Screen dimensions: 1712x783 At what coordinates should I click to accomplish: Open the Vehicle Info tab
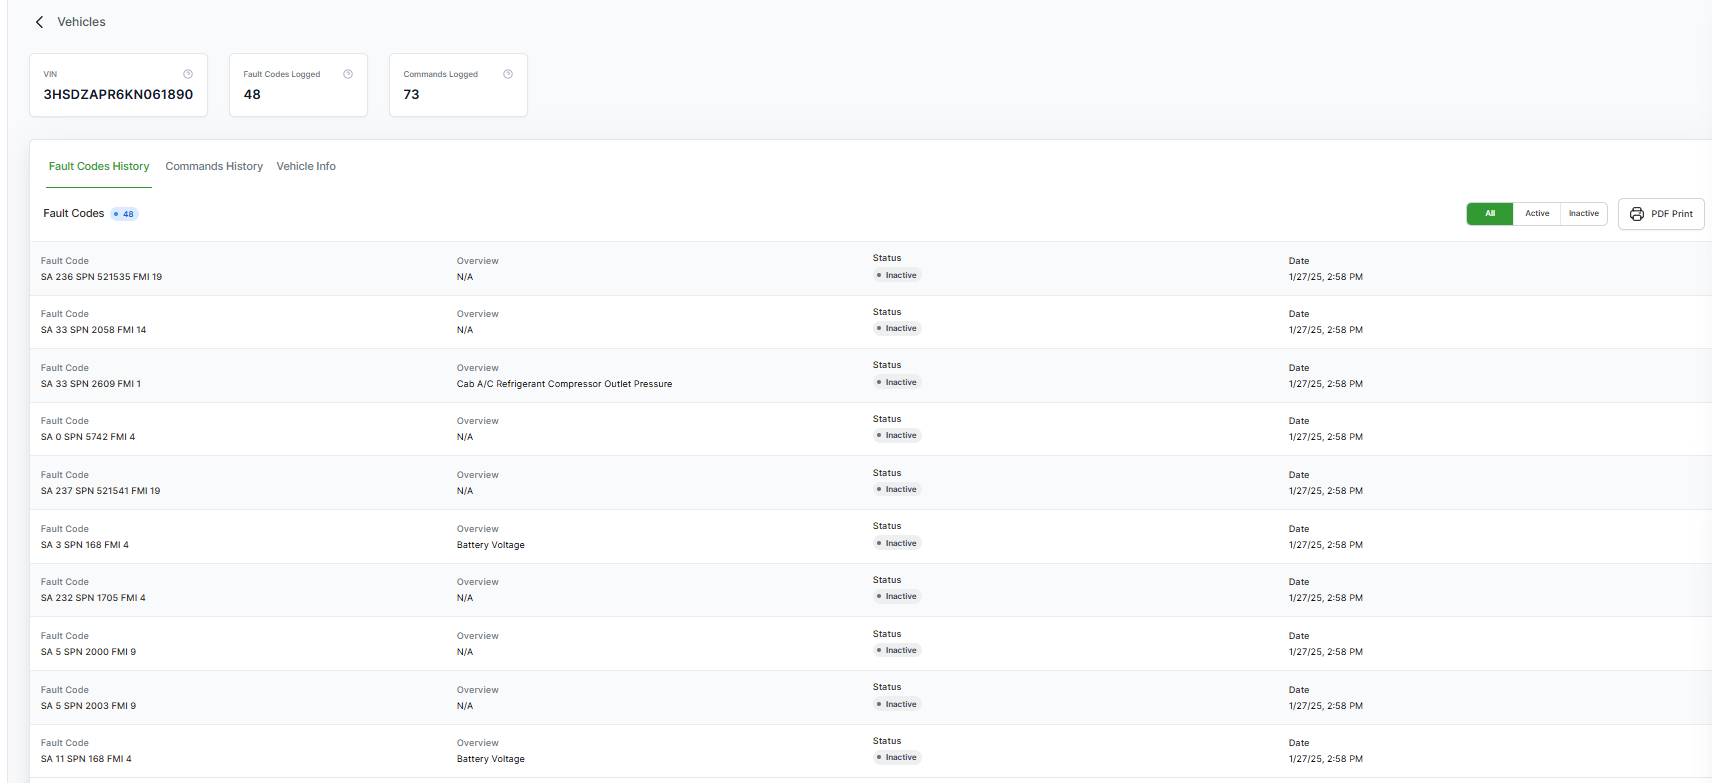click(x=306, y=167)
